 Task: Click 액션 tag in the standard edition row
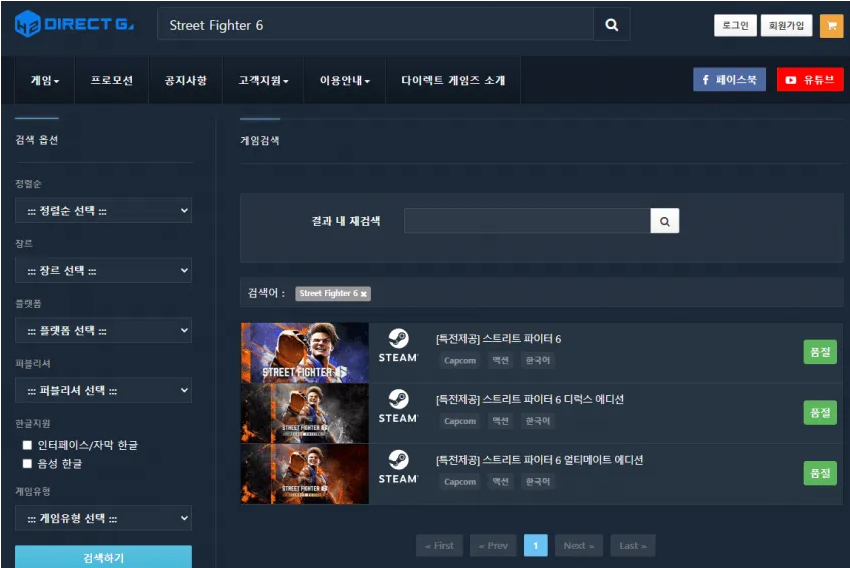(x=500, y=360)
